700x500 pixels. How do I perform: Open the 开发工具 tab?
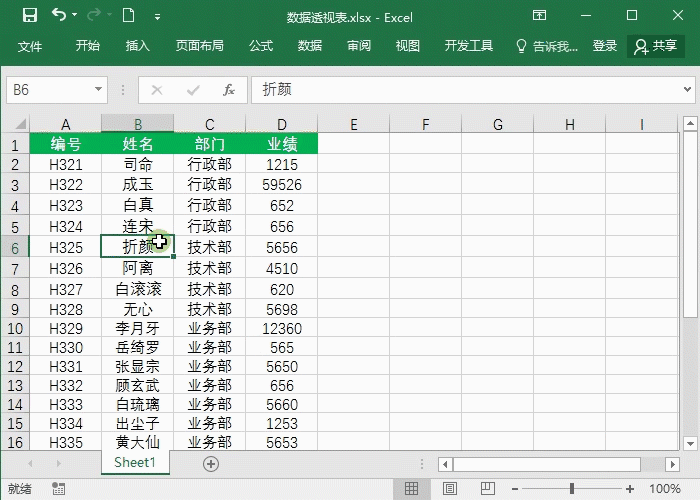coord(469,46)
